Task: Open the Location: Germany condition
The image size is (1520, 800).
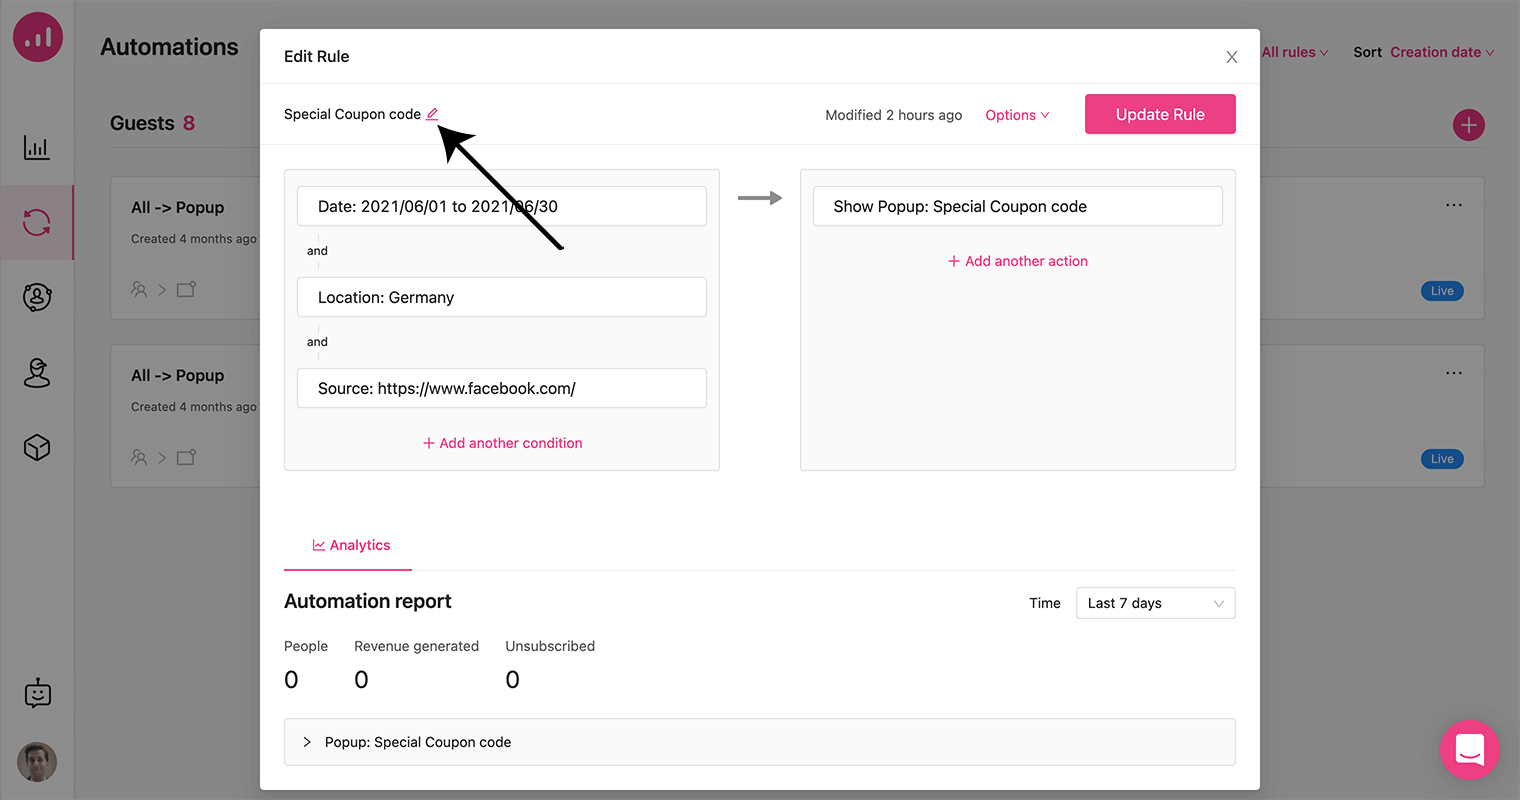Action: click(x=502, y=297)
